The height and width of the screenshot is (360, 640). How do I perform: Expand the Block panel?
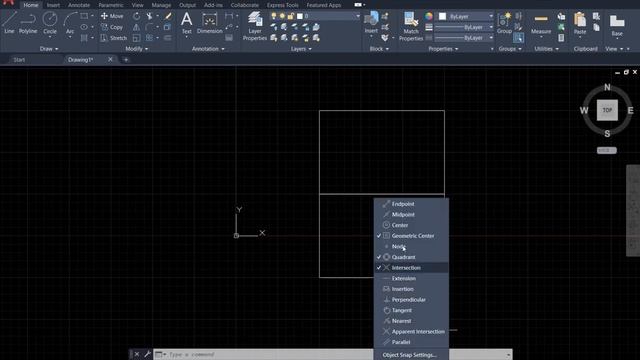379,49
